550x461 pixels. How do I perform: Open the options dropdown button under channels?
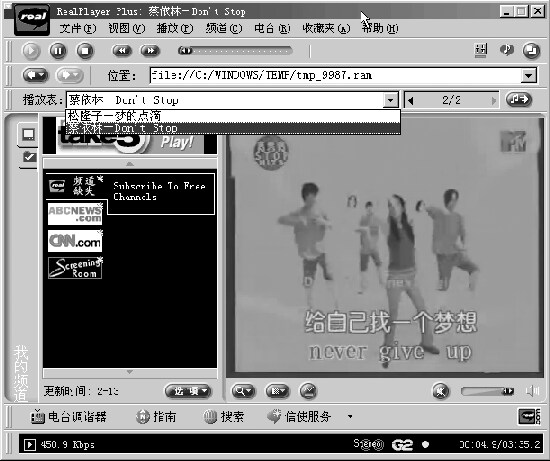[188, 391]
